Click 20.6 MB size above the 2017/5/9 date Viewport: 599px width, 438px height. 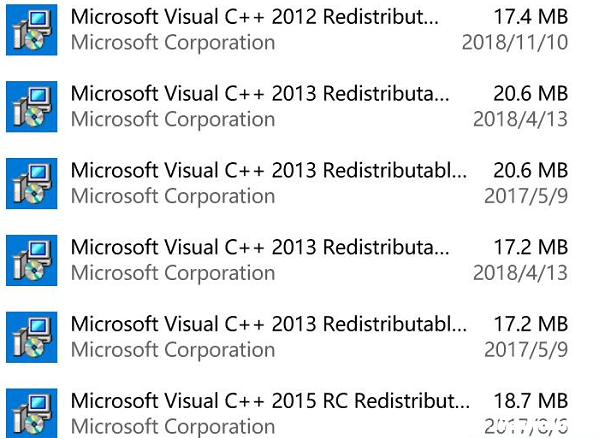click(531, 171)
